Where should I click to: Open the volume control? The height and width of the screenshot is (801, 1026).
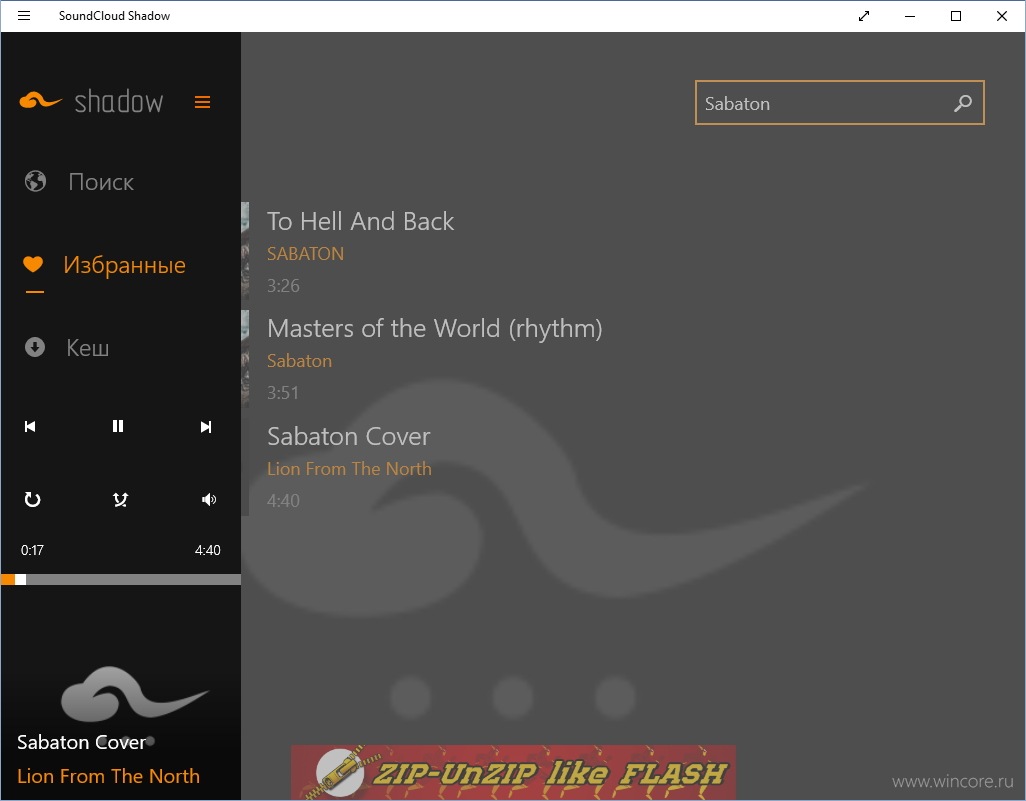tap(209, 499)
